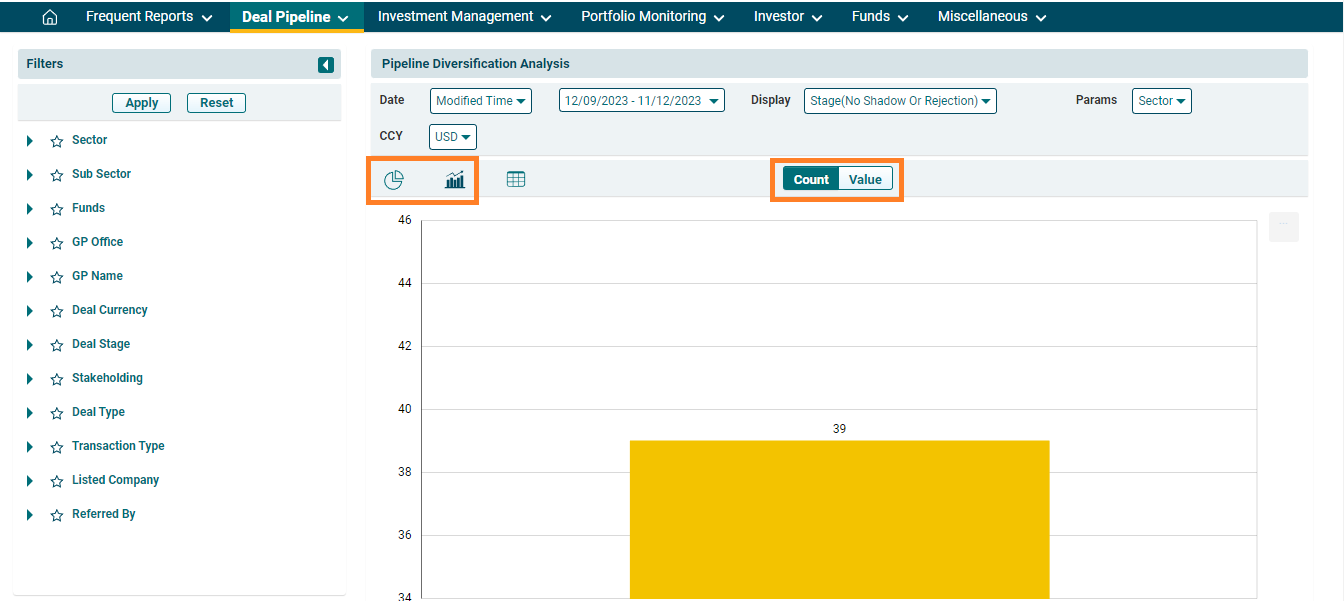The image size is (1344, 601).
Task: Click the Home icon in navigation bar
Action: (50, 17)
